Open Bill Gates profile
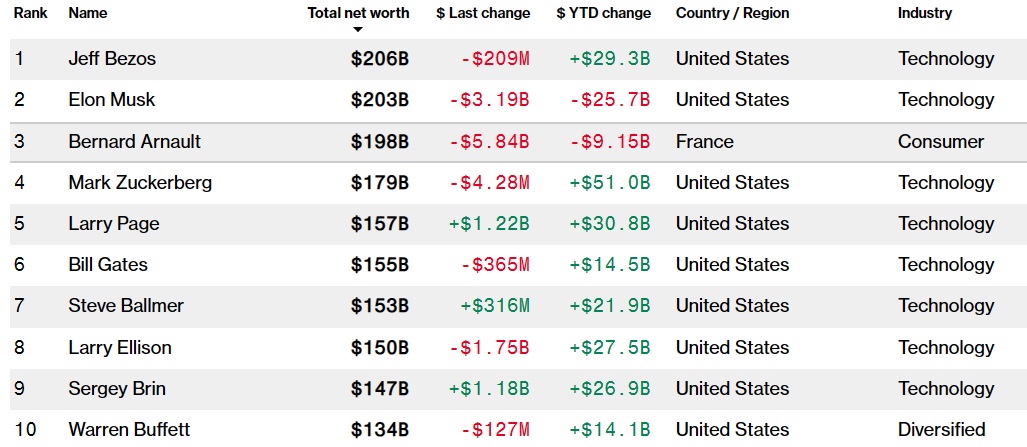 (108, 265)
